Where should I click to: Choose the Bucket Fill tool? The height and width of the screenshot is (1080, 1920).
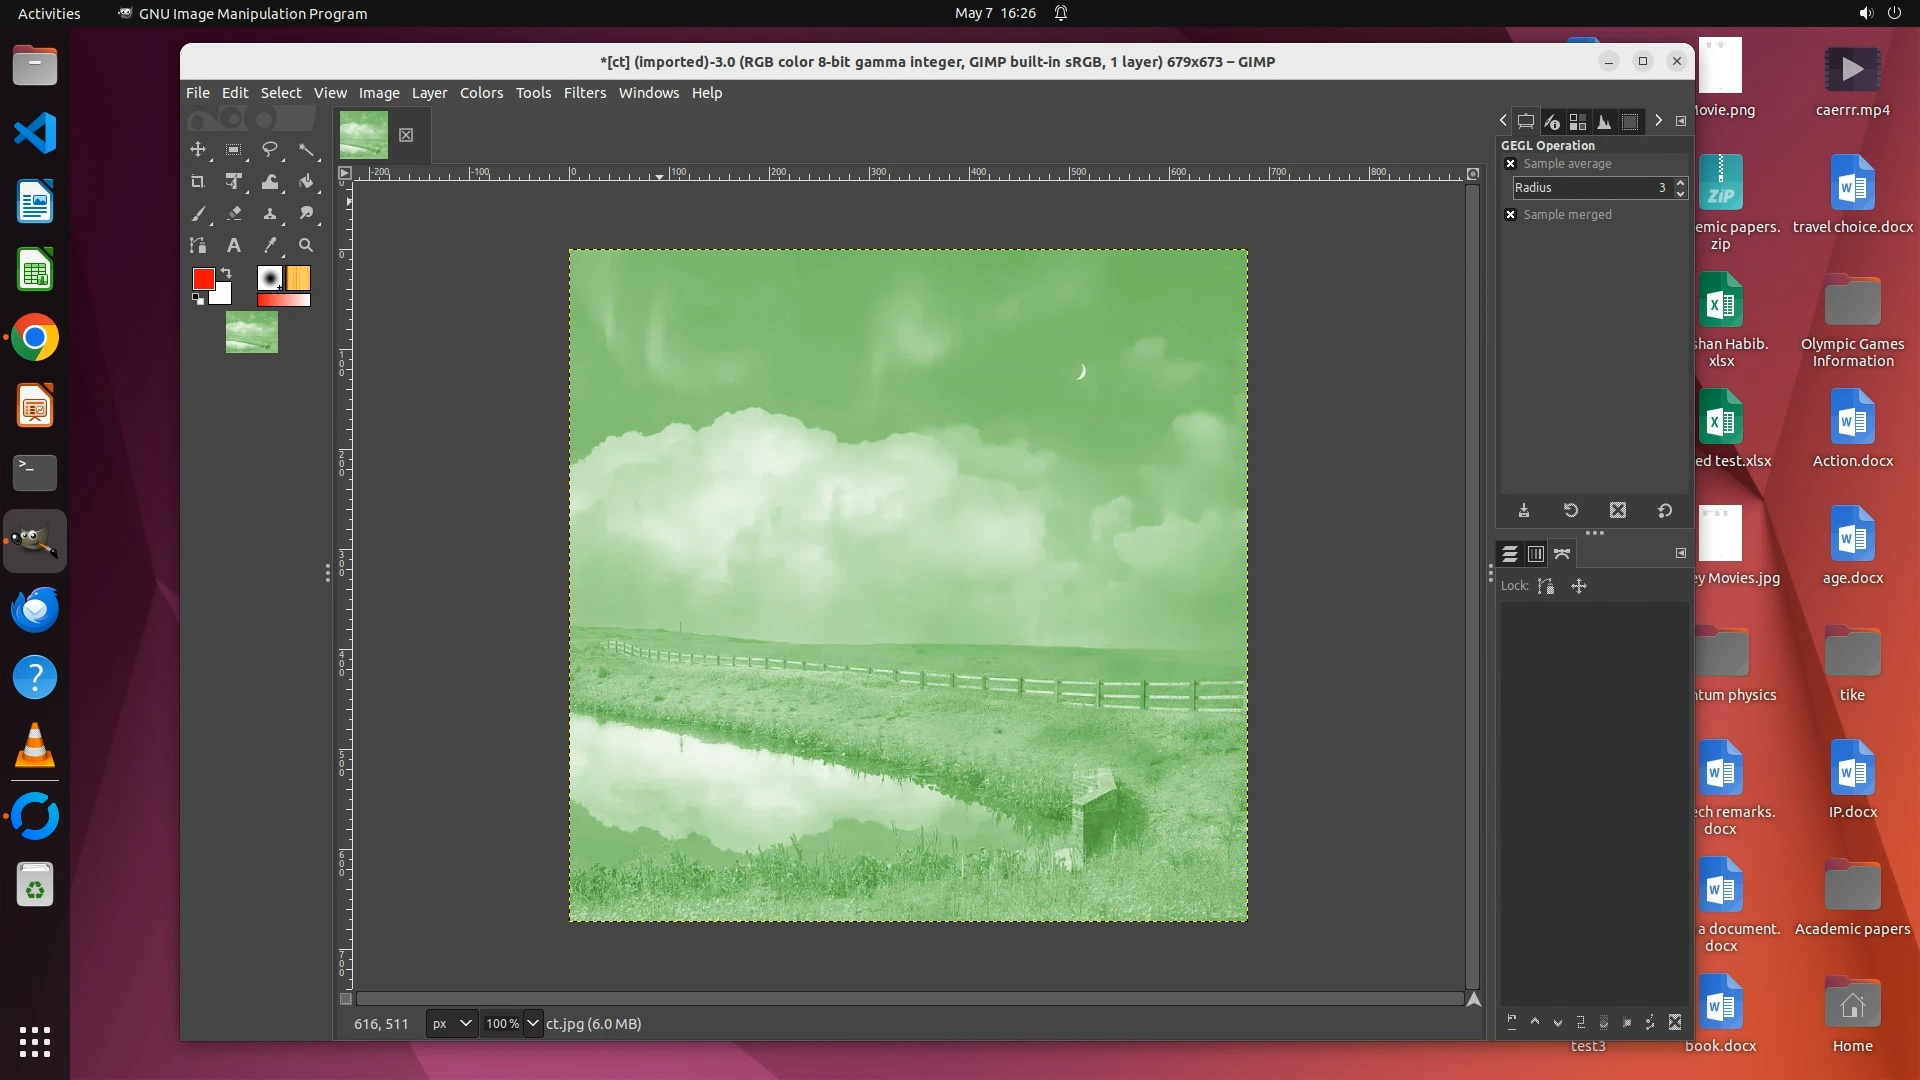(306, 182)
